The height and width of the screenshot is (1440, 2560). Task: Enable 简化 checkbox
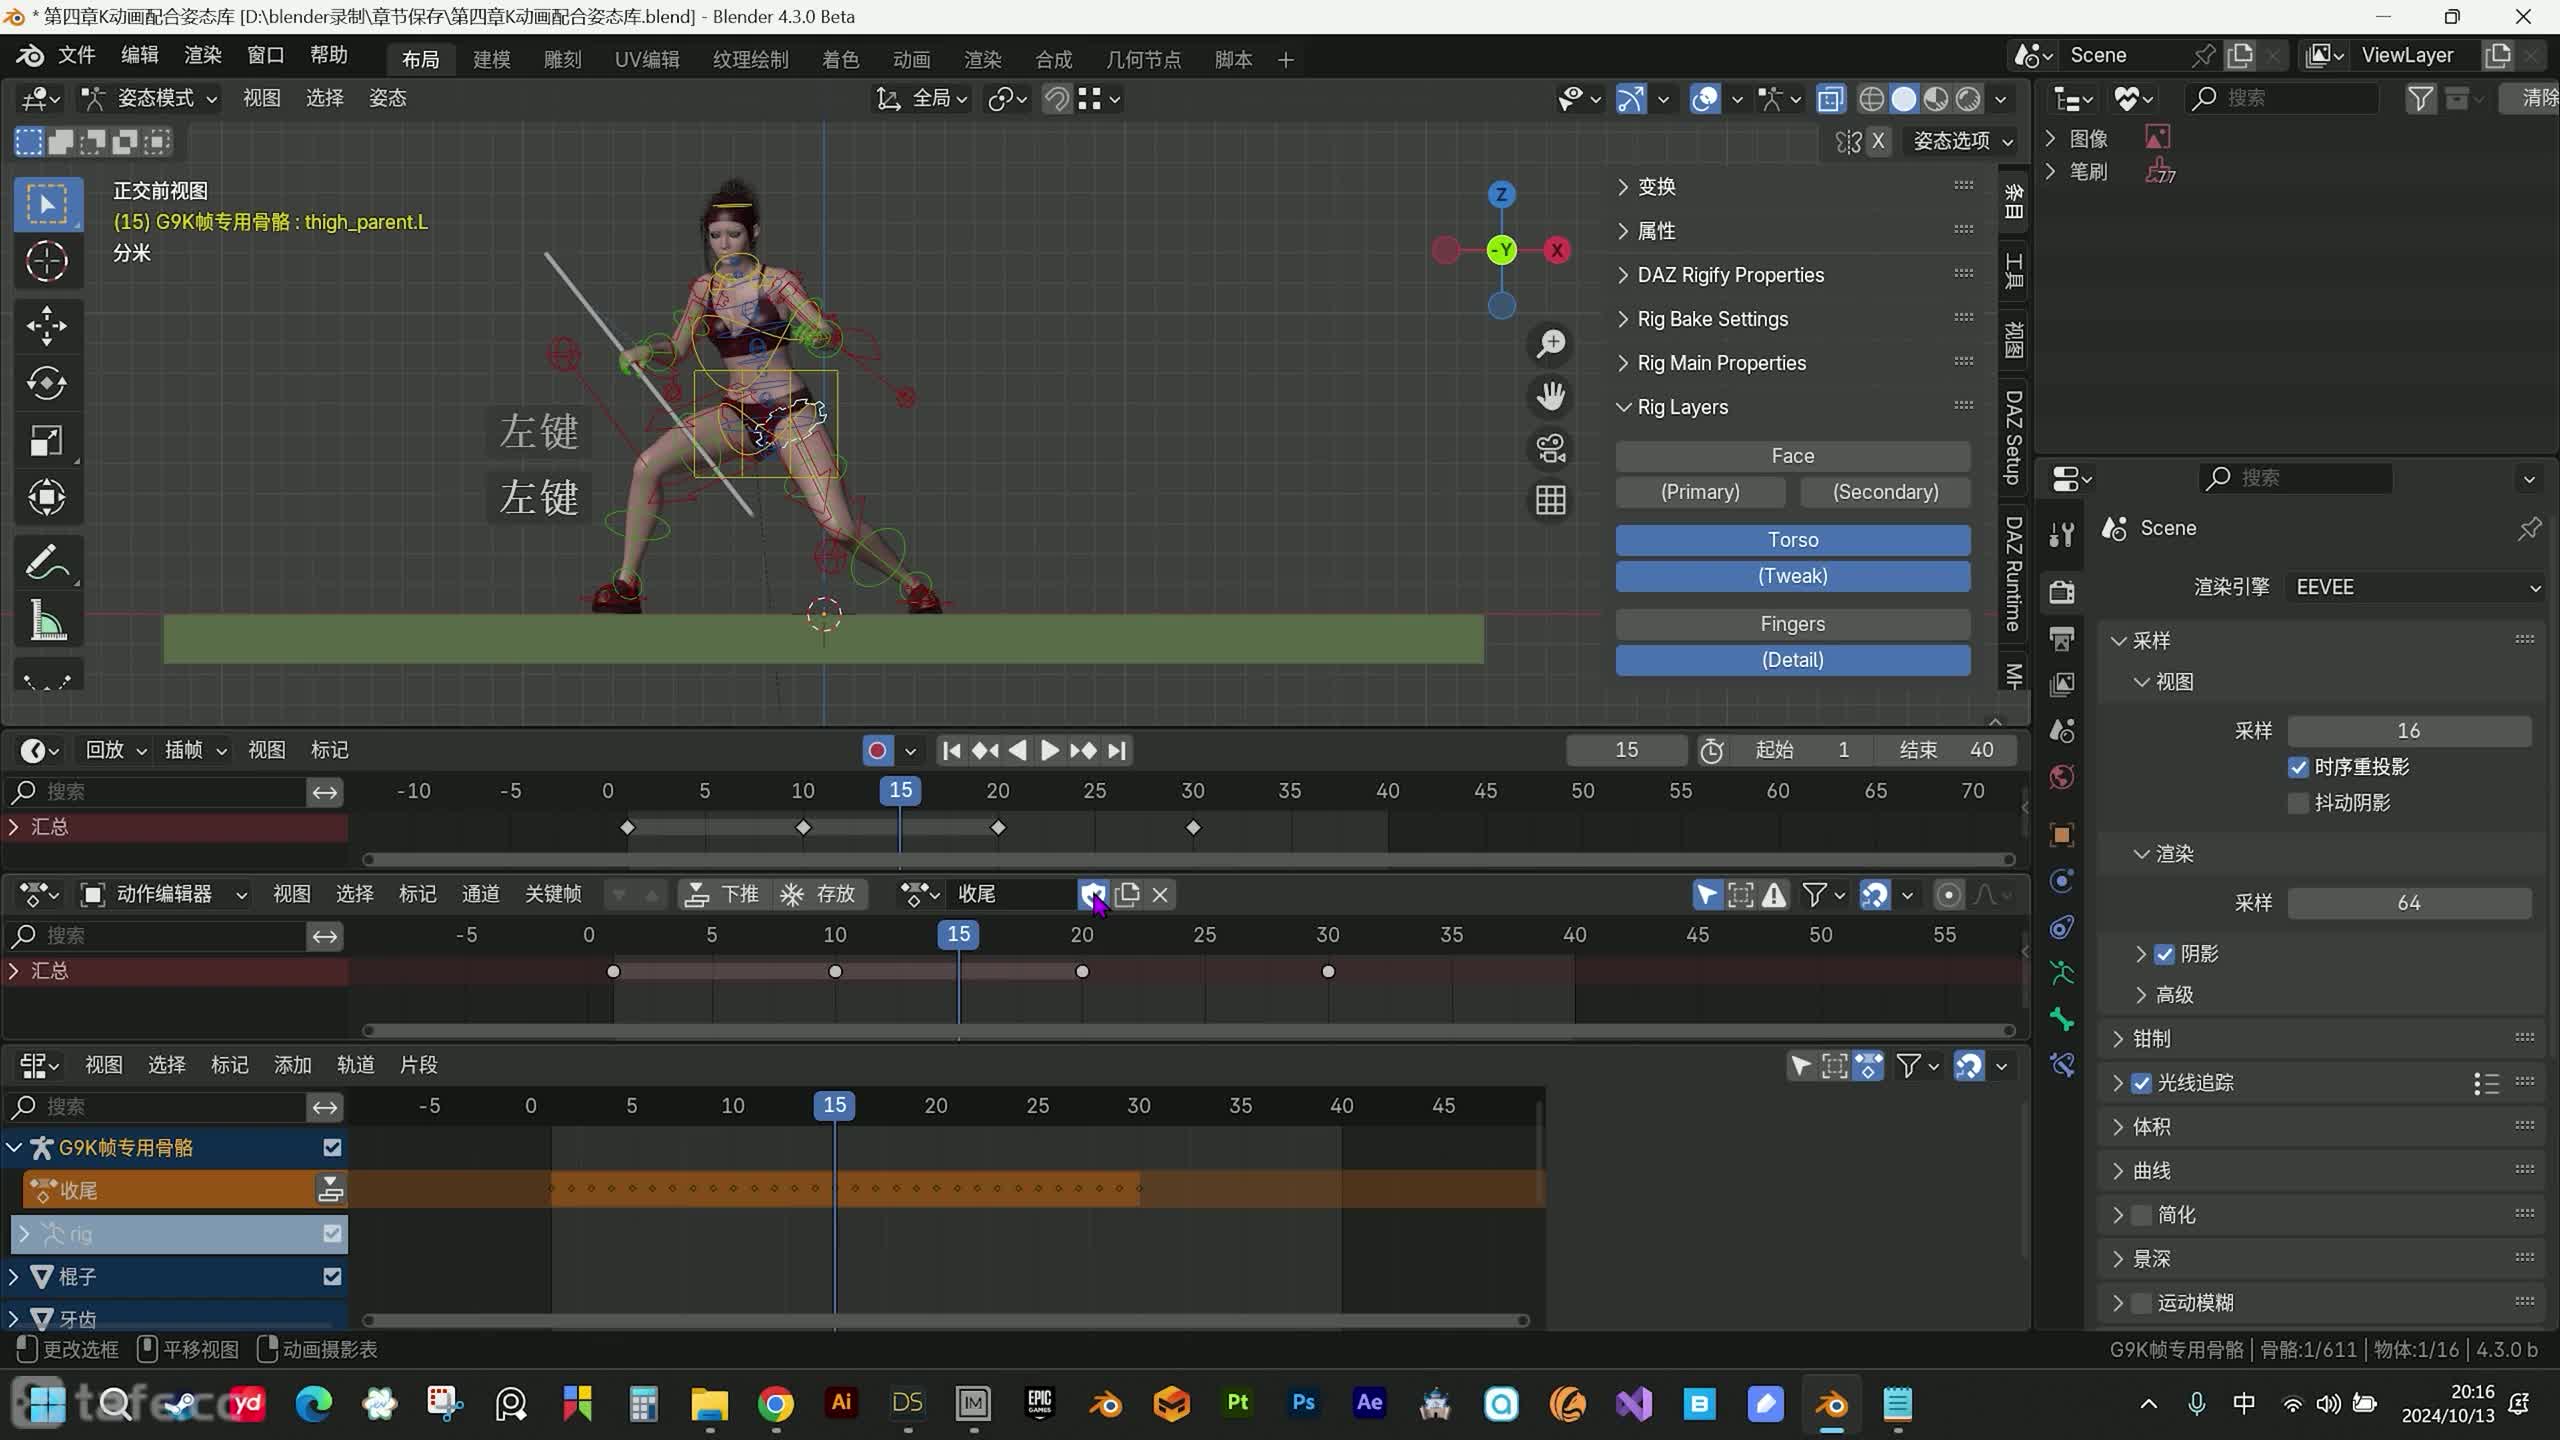tap(2141, 1215)
